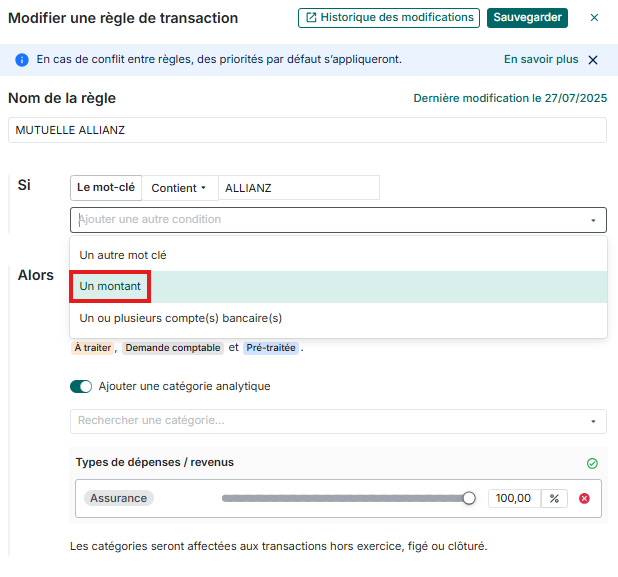Remove the Assurance category with red icon
This screenshot has height=577, width=618.
(584, 498)
